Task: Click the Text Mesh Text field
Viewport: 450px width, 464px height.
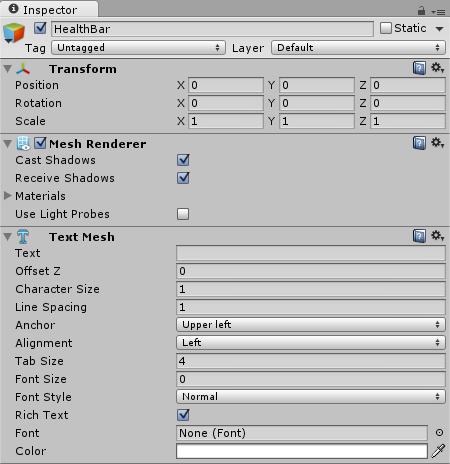Action: click(311, 253)
